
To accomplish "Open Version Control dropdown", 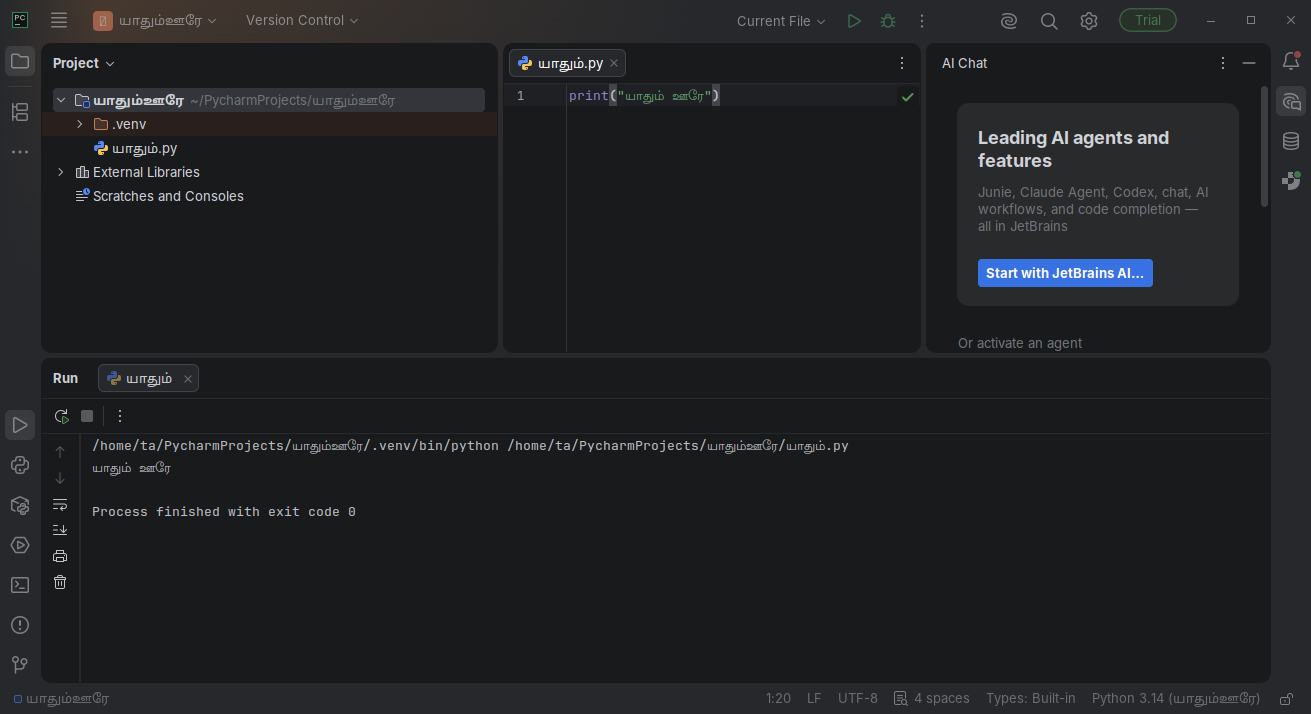I will pyautogui.click(x=302, y=20).
